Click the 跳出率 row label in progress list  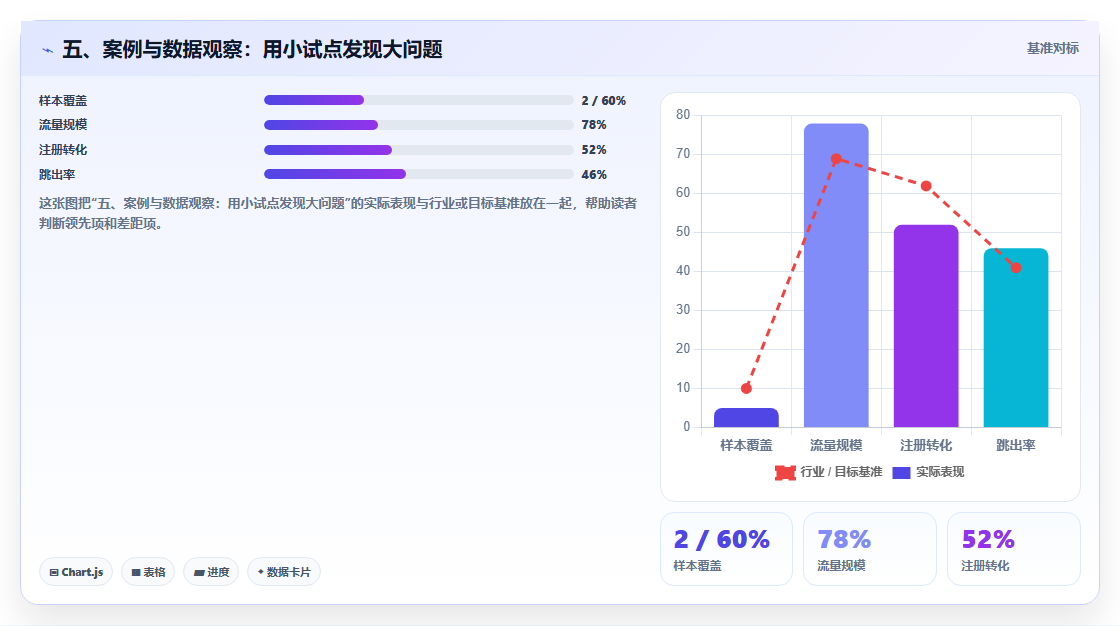click(57, 175)
